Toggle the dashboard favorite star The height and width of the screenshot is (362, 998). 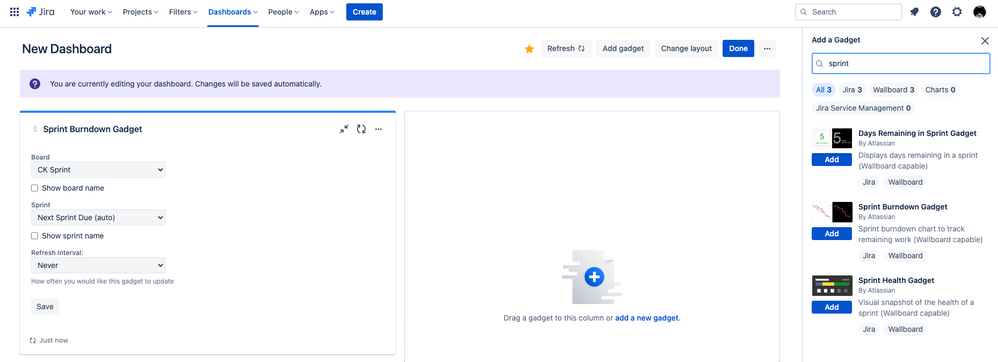(x=529, y=49)
